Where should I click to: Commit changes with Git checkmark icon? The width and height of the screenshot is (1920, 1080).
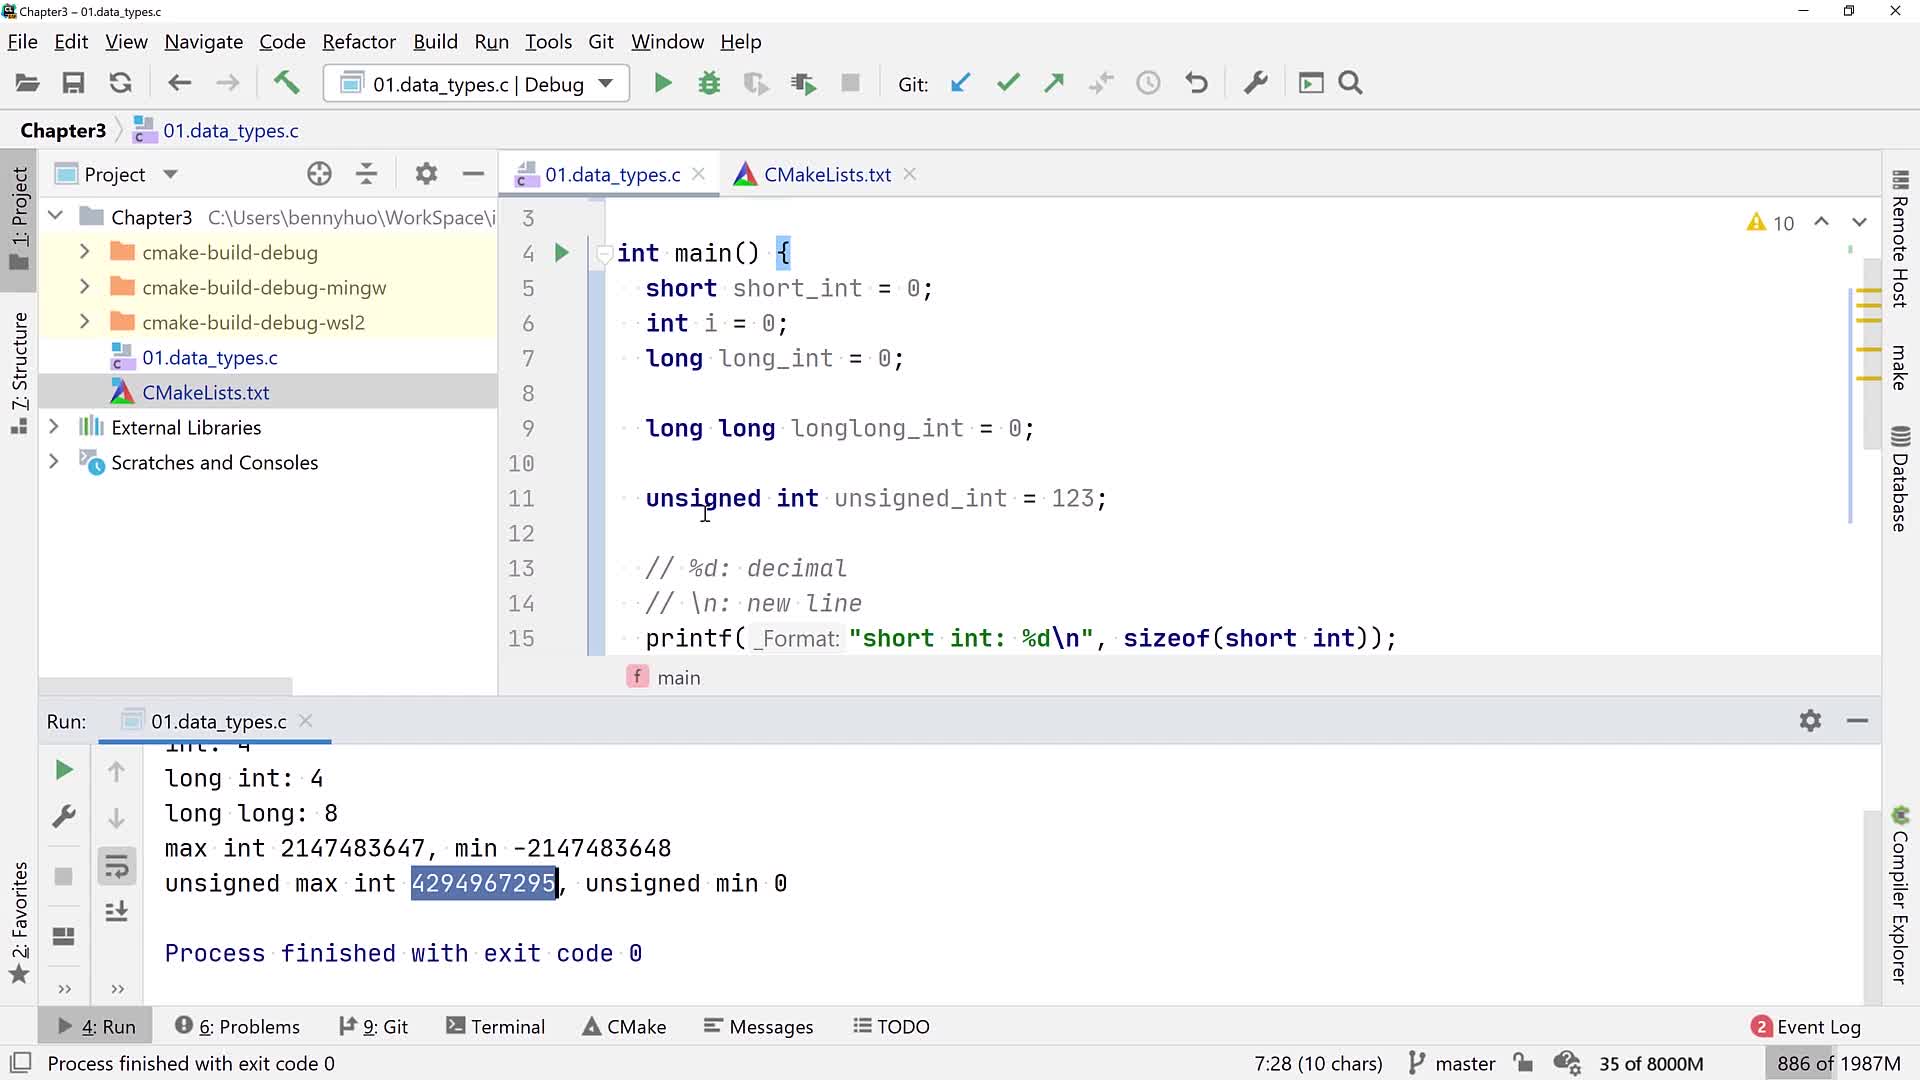[1008, 83]
